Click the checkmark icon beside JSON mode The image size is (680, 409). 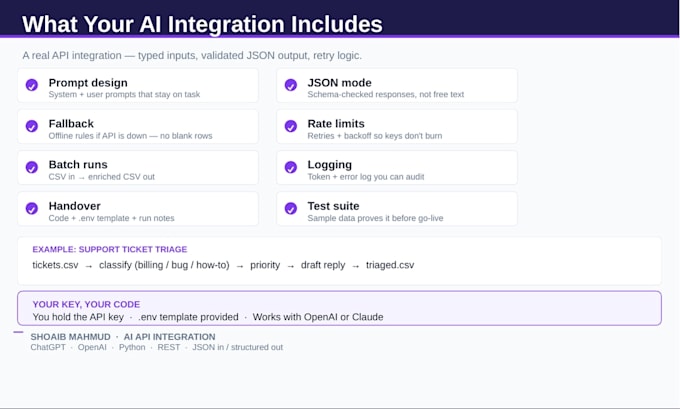(291, 85)
